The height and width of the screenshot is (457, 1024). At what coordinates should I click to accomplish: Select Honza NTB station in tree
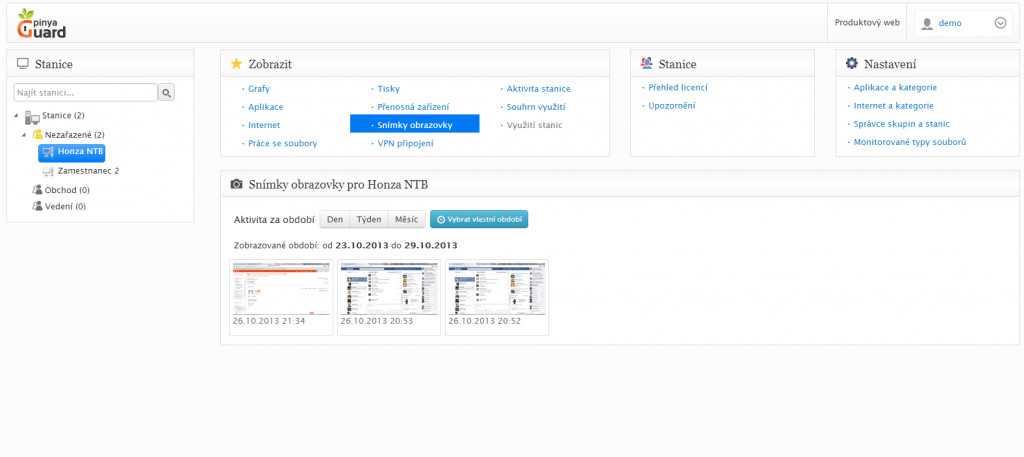pos(71,152)
